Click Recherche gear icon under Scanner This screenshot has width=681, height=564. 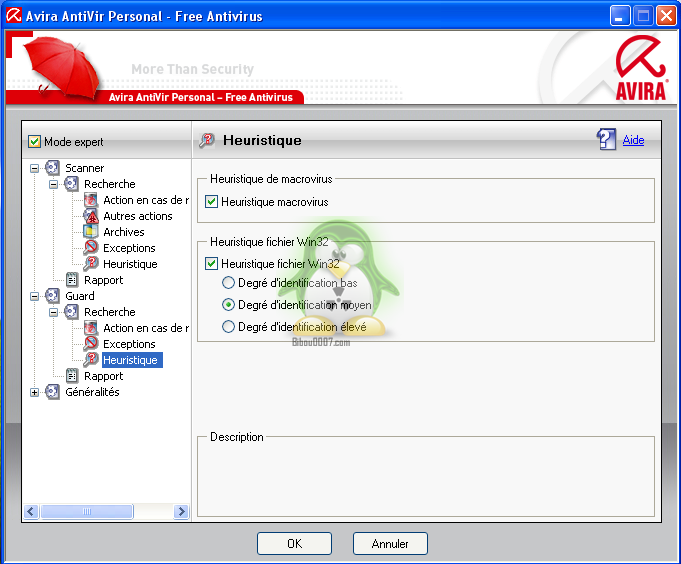click(x=71, y=184)
